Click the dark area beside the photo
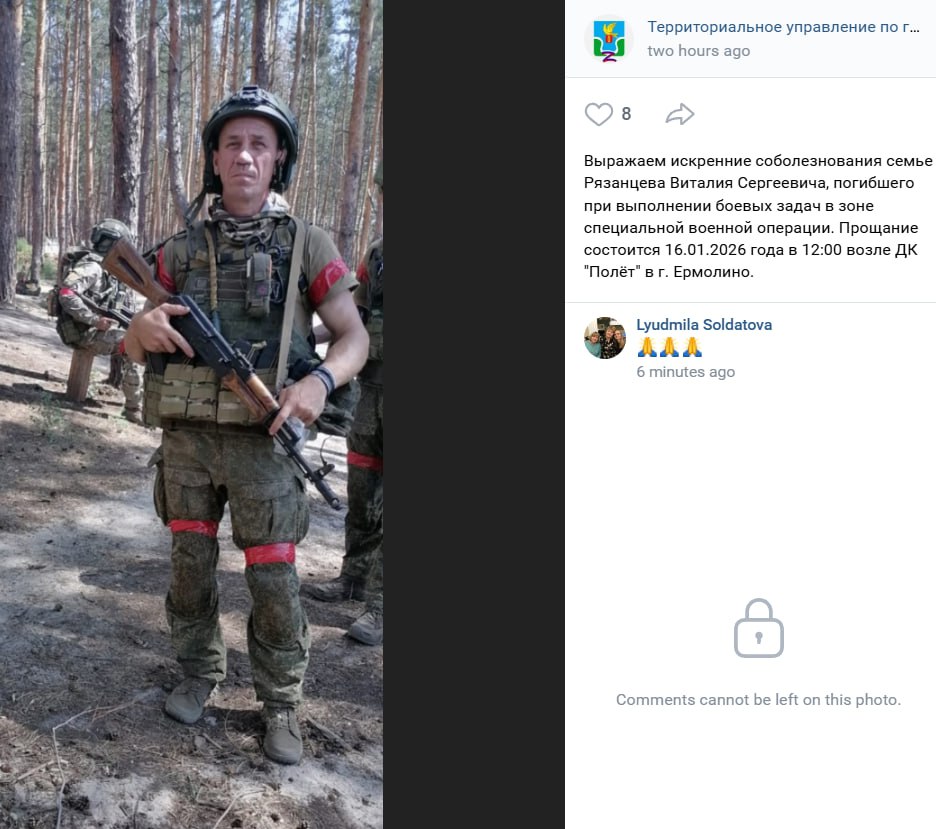 pos(473,414)
